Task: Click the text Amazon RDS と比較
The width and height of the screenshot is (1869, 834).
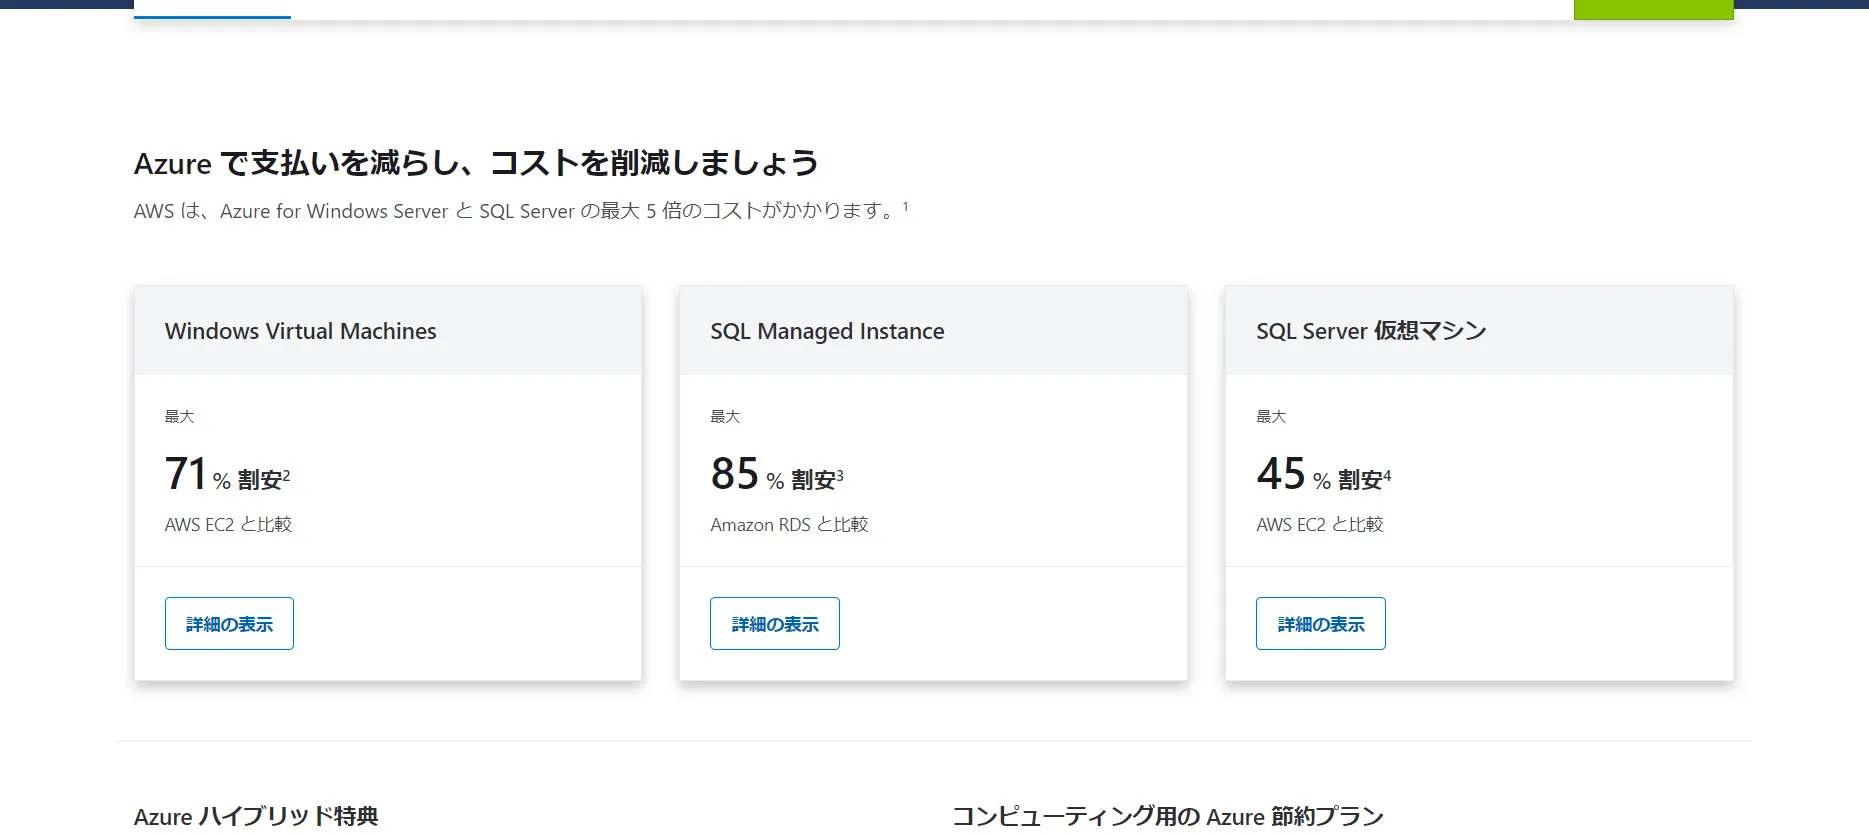Action: coord(789,524)
